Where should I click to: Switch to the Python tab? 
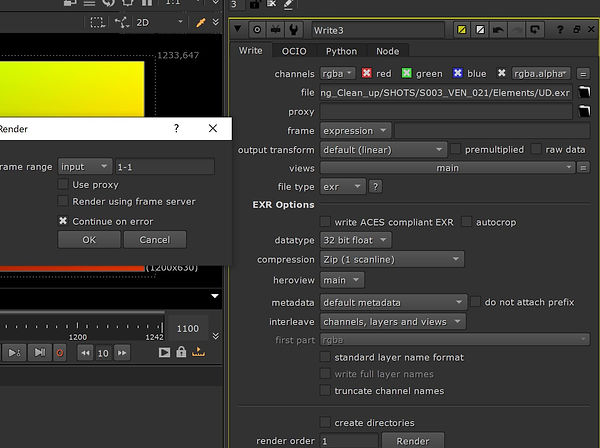point(341,51)
